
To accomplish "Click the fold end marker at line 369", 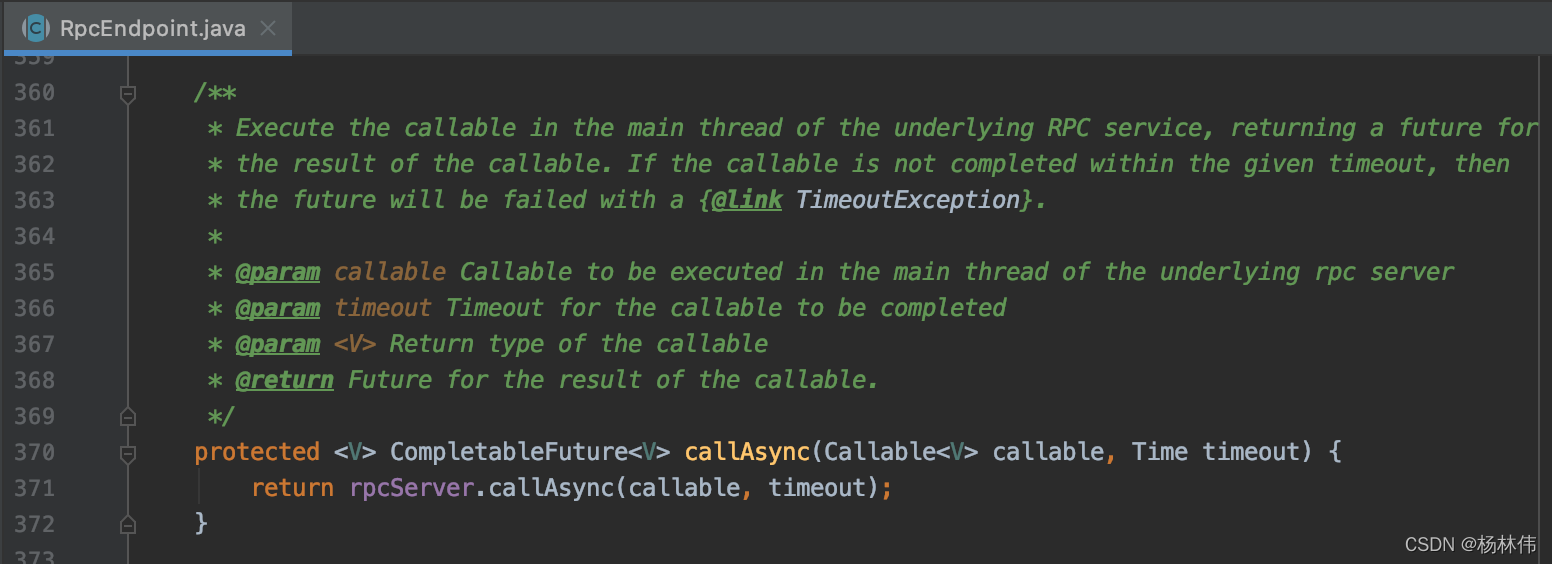I will pos(127,416).
